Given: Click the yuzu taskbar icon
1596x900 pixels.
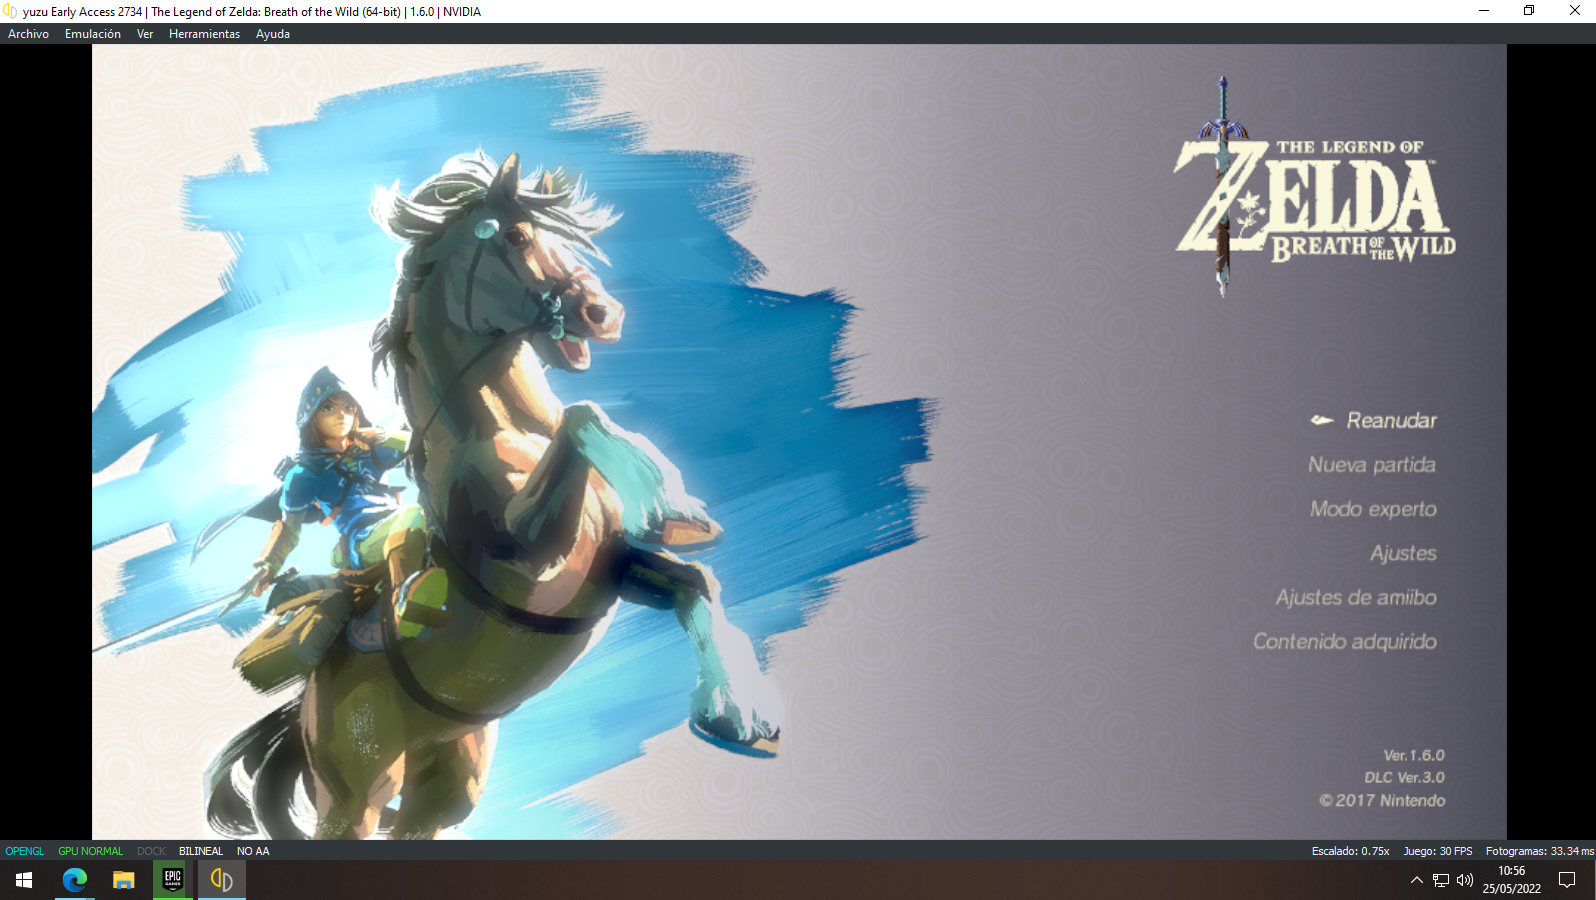Looking at the screenshot, I should [x=222, y=880].
